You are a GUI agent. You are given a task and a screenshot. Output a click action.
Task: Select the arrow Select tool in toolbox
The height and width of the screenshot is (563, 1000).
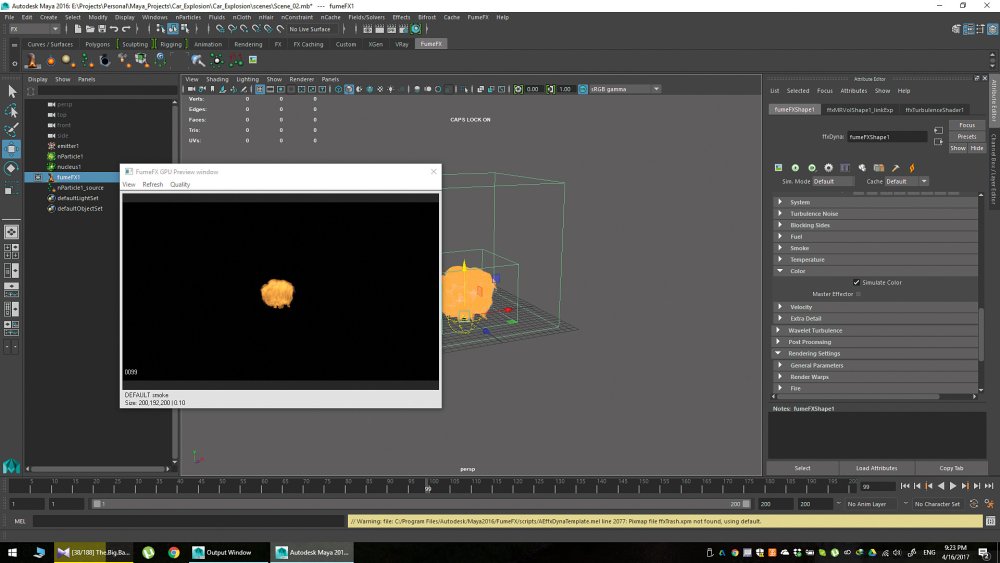pyautogui.click(x=11, y=92)
